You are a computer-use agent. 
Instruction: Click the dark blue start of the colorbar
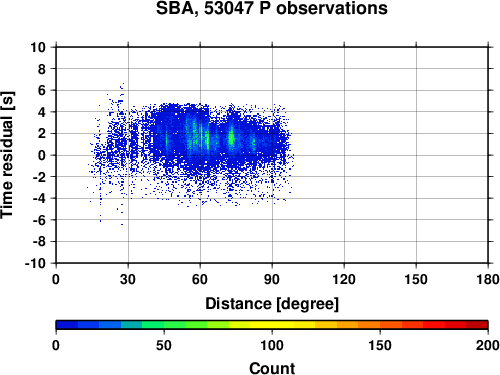pos(67,325)
